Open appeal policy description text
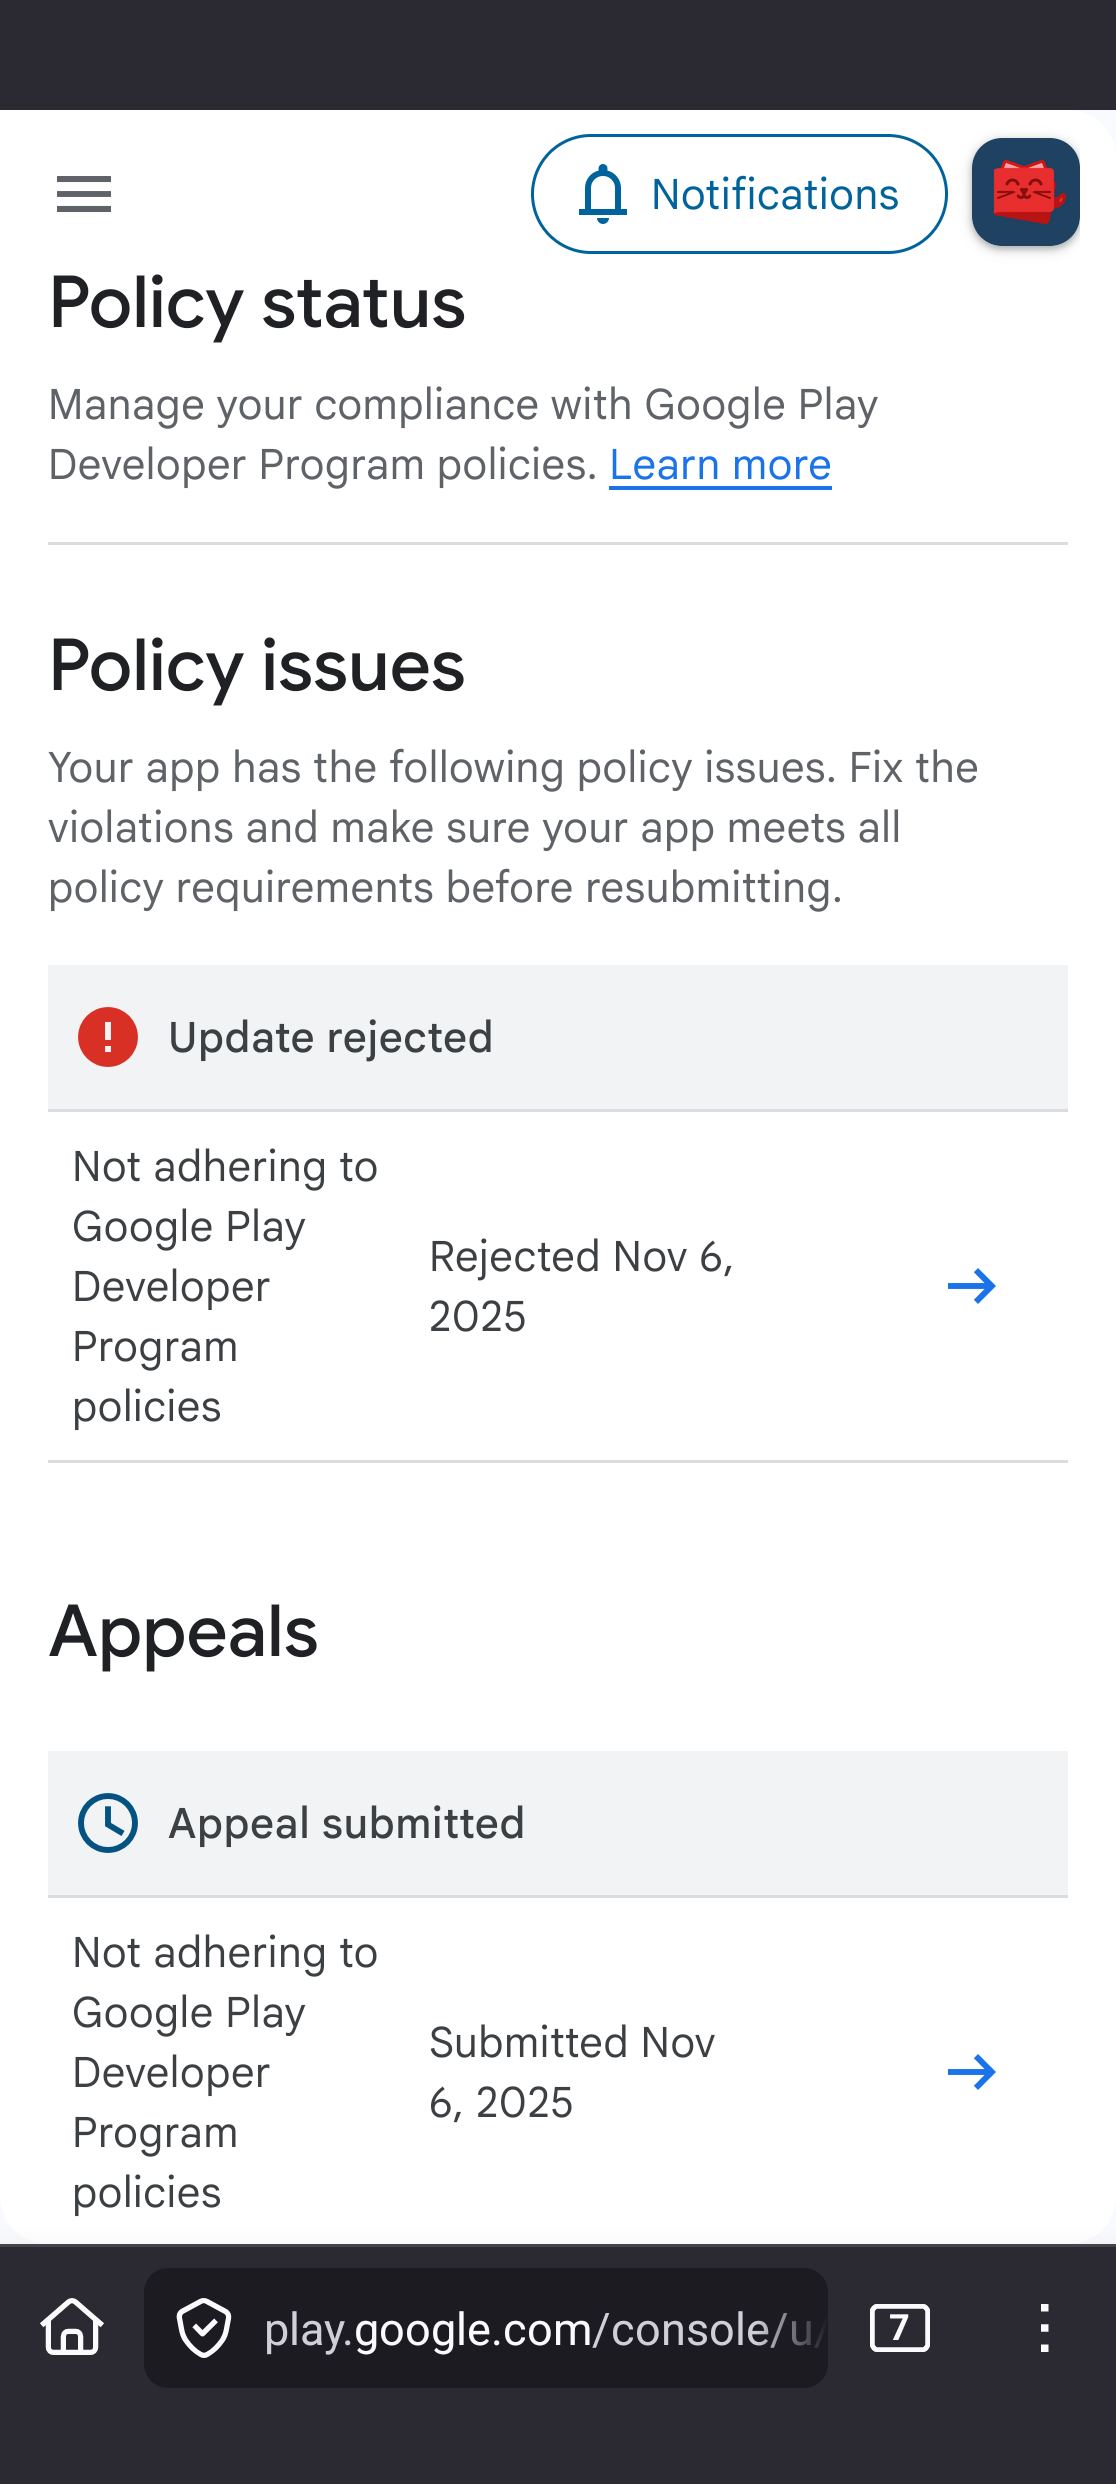 coord(225,2072)
